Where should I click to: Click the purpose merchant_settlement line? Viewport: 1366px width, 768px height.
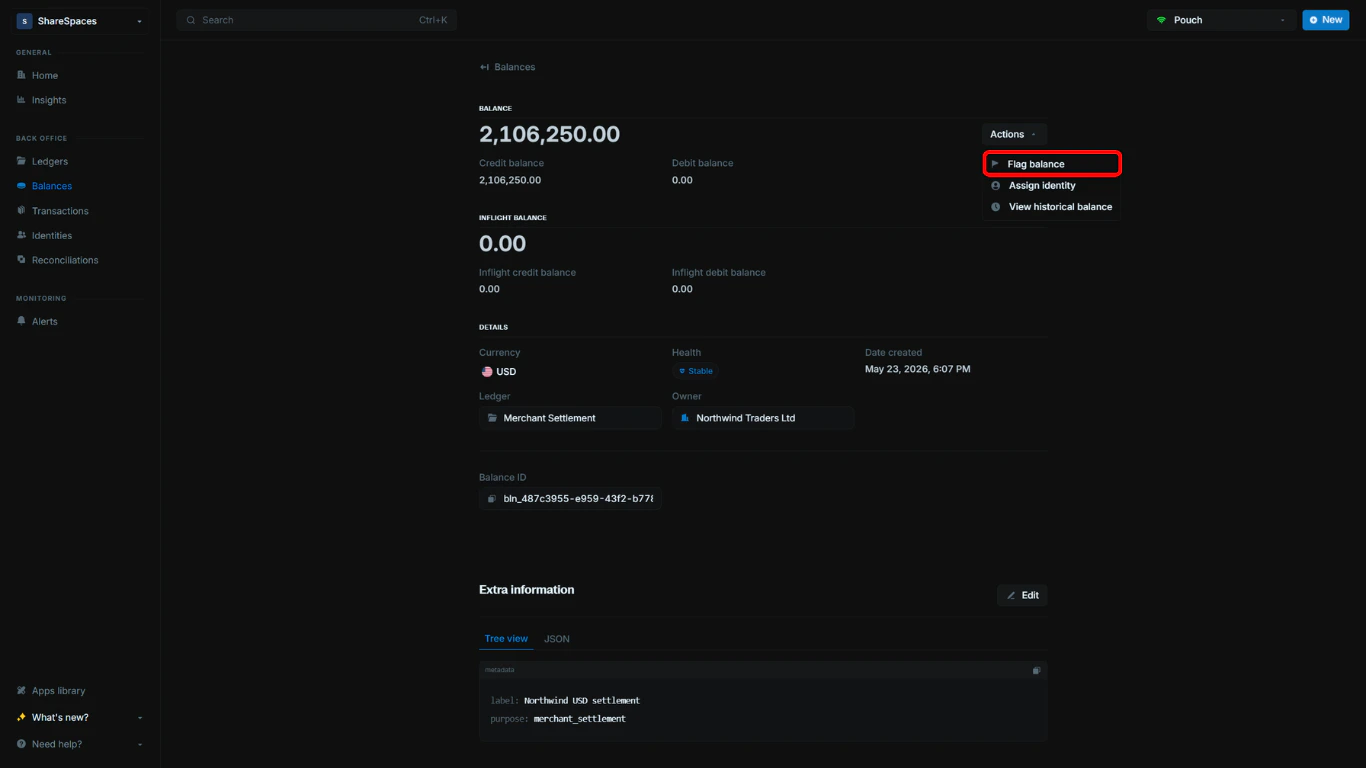coord(558,719)
